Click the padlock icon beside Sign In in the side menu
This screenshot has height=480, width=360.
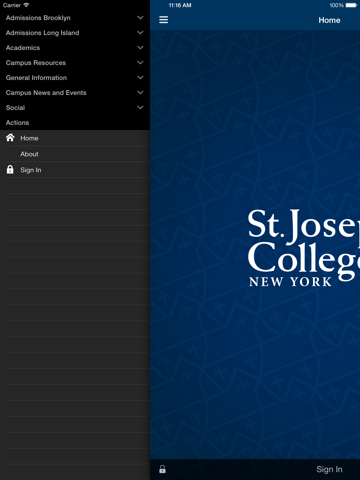pos(10,169)
